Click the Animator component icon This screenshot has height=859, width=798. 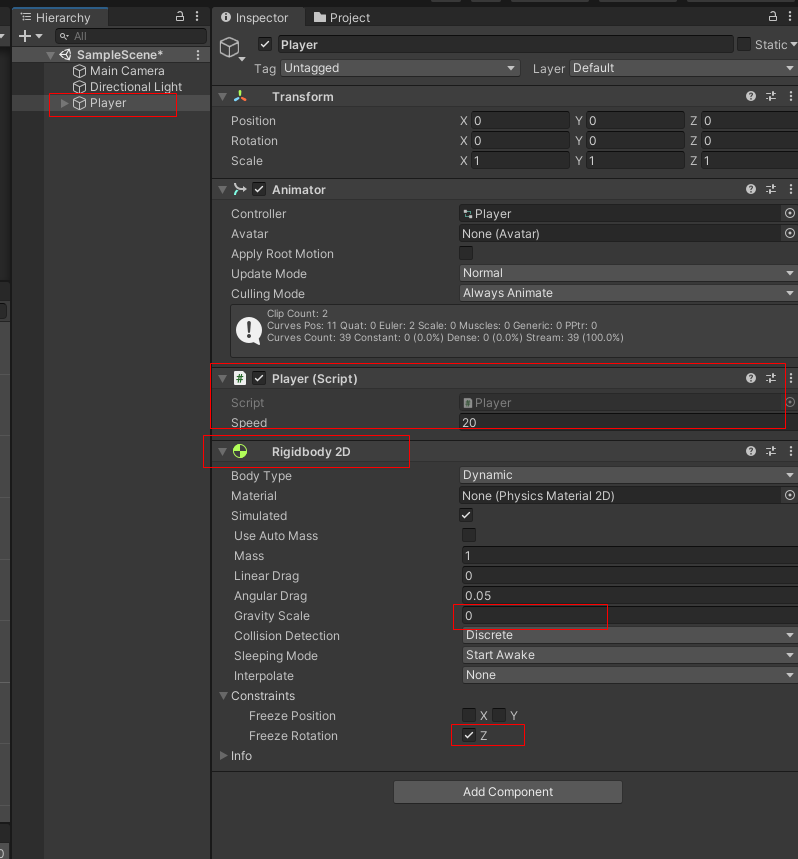pyautogui.click(x=240, y=190)
